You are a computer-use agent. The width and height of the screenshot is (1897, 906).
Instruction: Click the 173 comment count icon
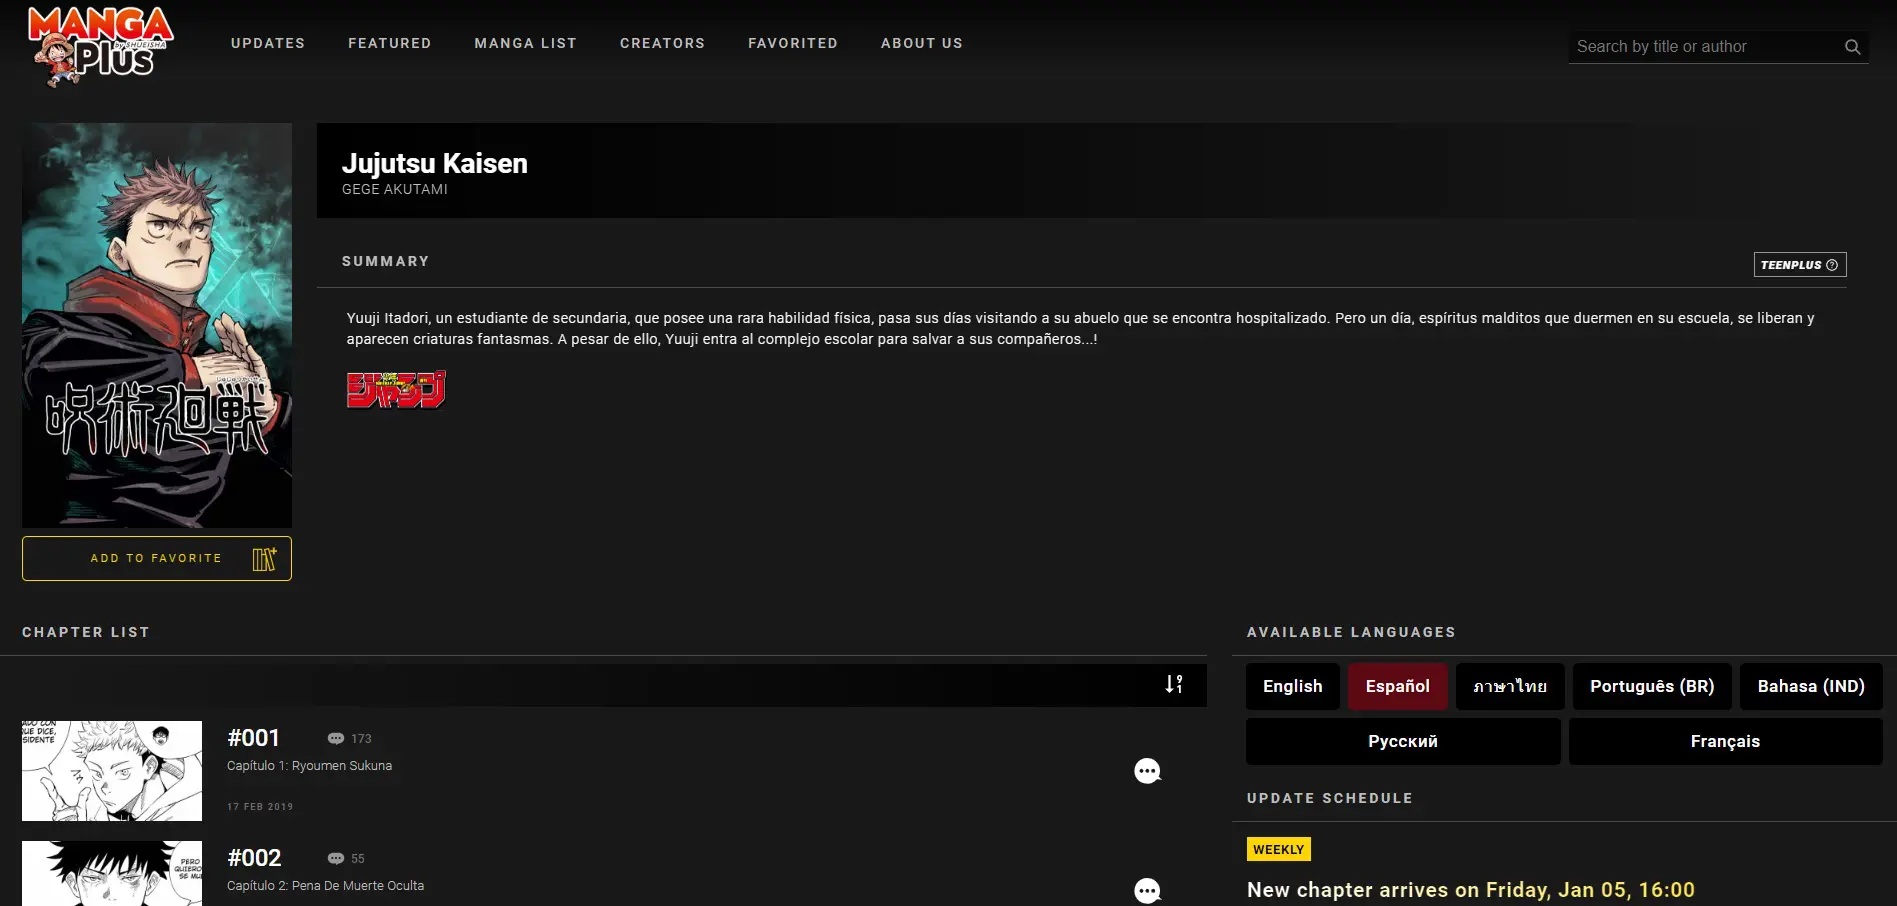click(x=336, y=739)
